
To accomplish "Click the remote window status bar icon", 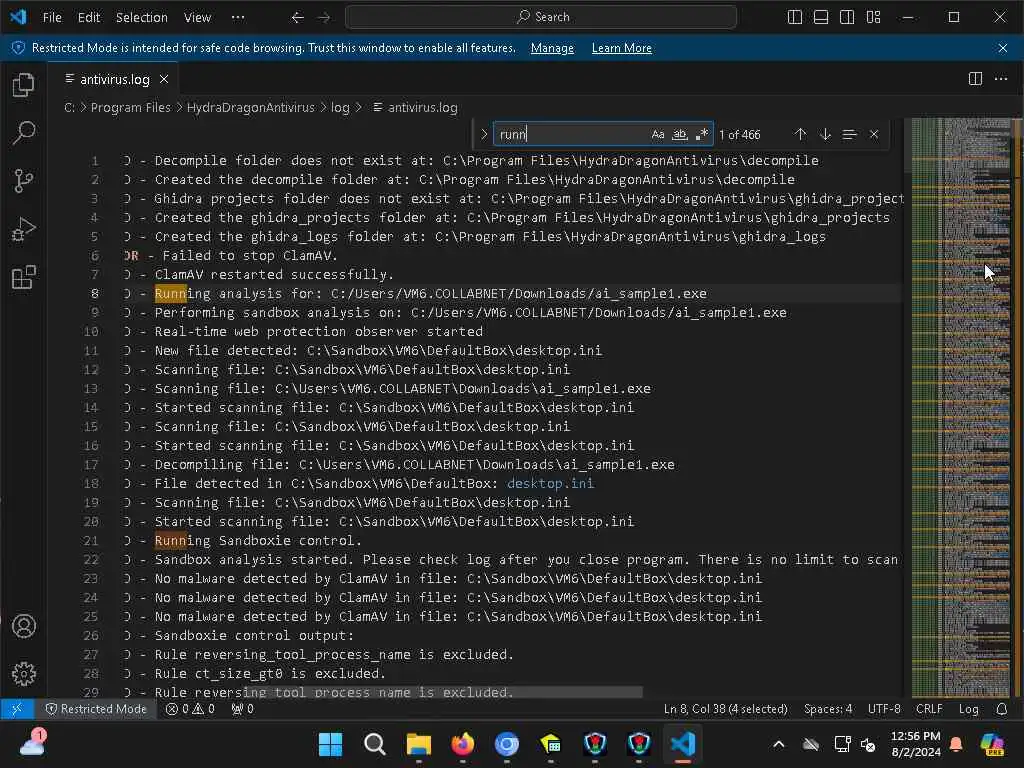I will coord(17,709).
